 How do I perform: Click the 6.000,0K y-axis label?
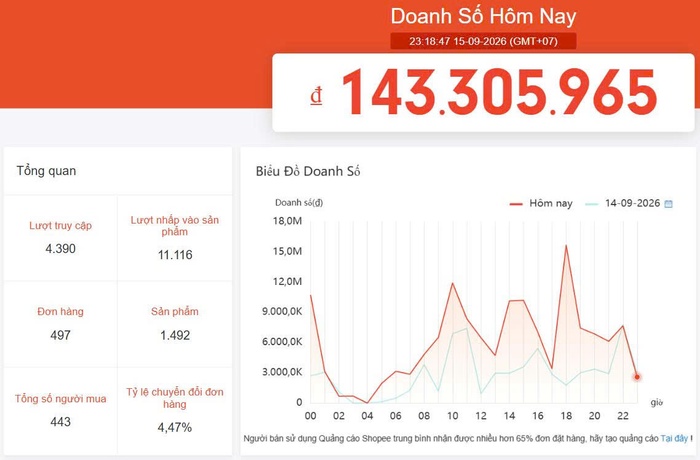pos(282,342)
